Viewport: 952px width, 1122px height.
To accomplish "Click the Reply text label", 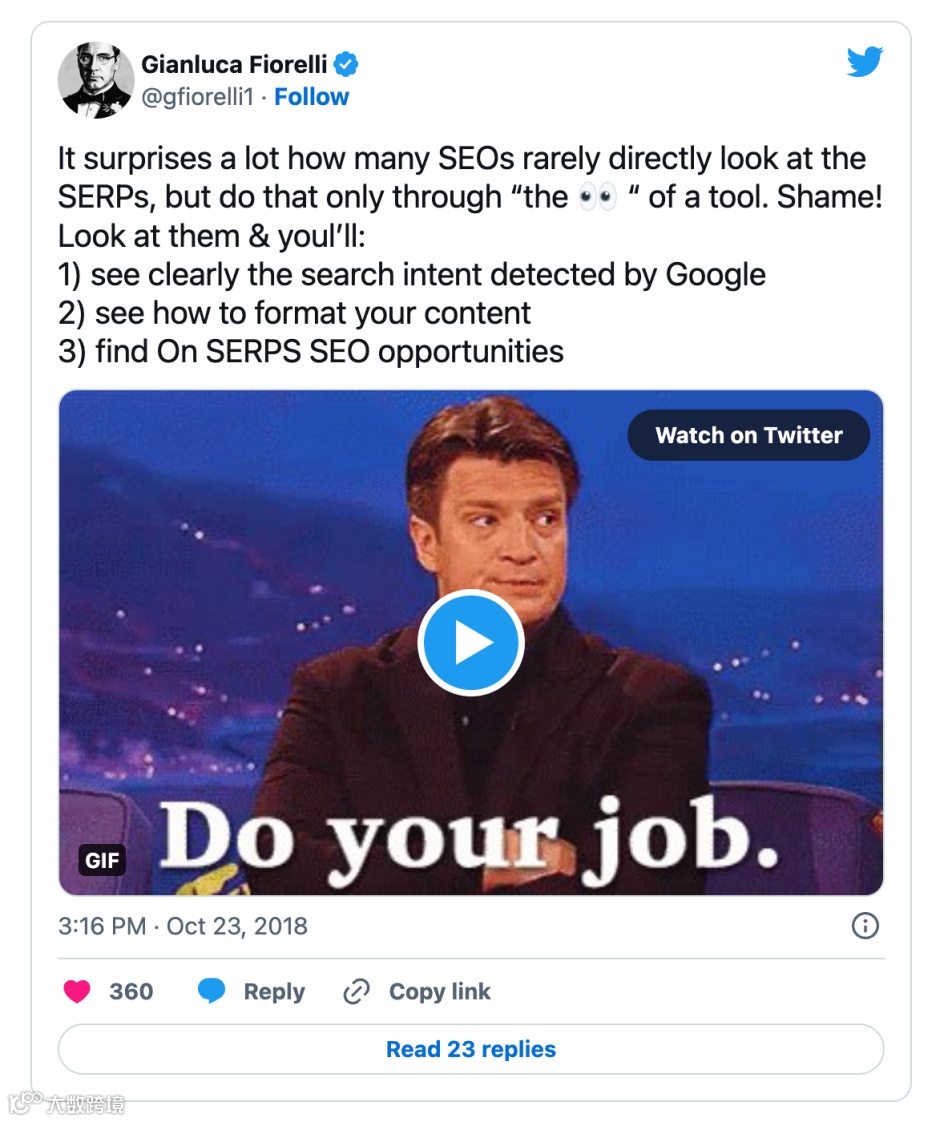I will (274, 991).
